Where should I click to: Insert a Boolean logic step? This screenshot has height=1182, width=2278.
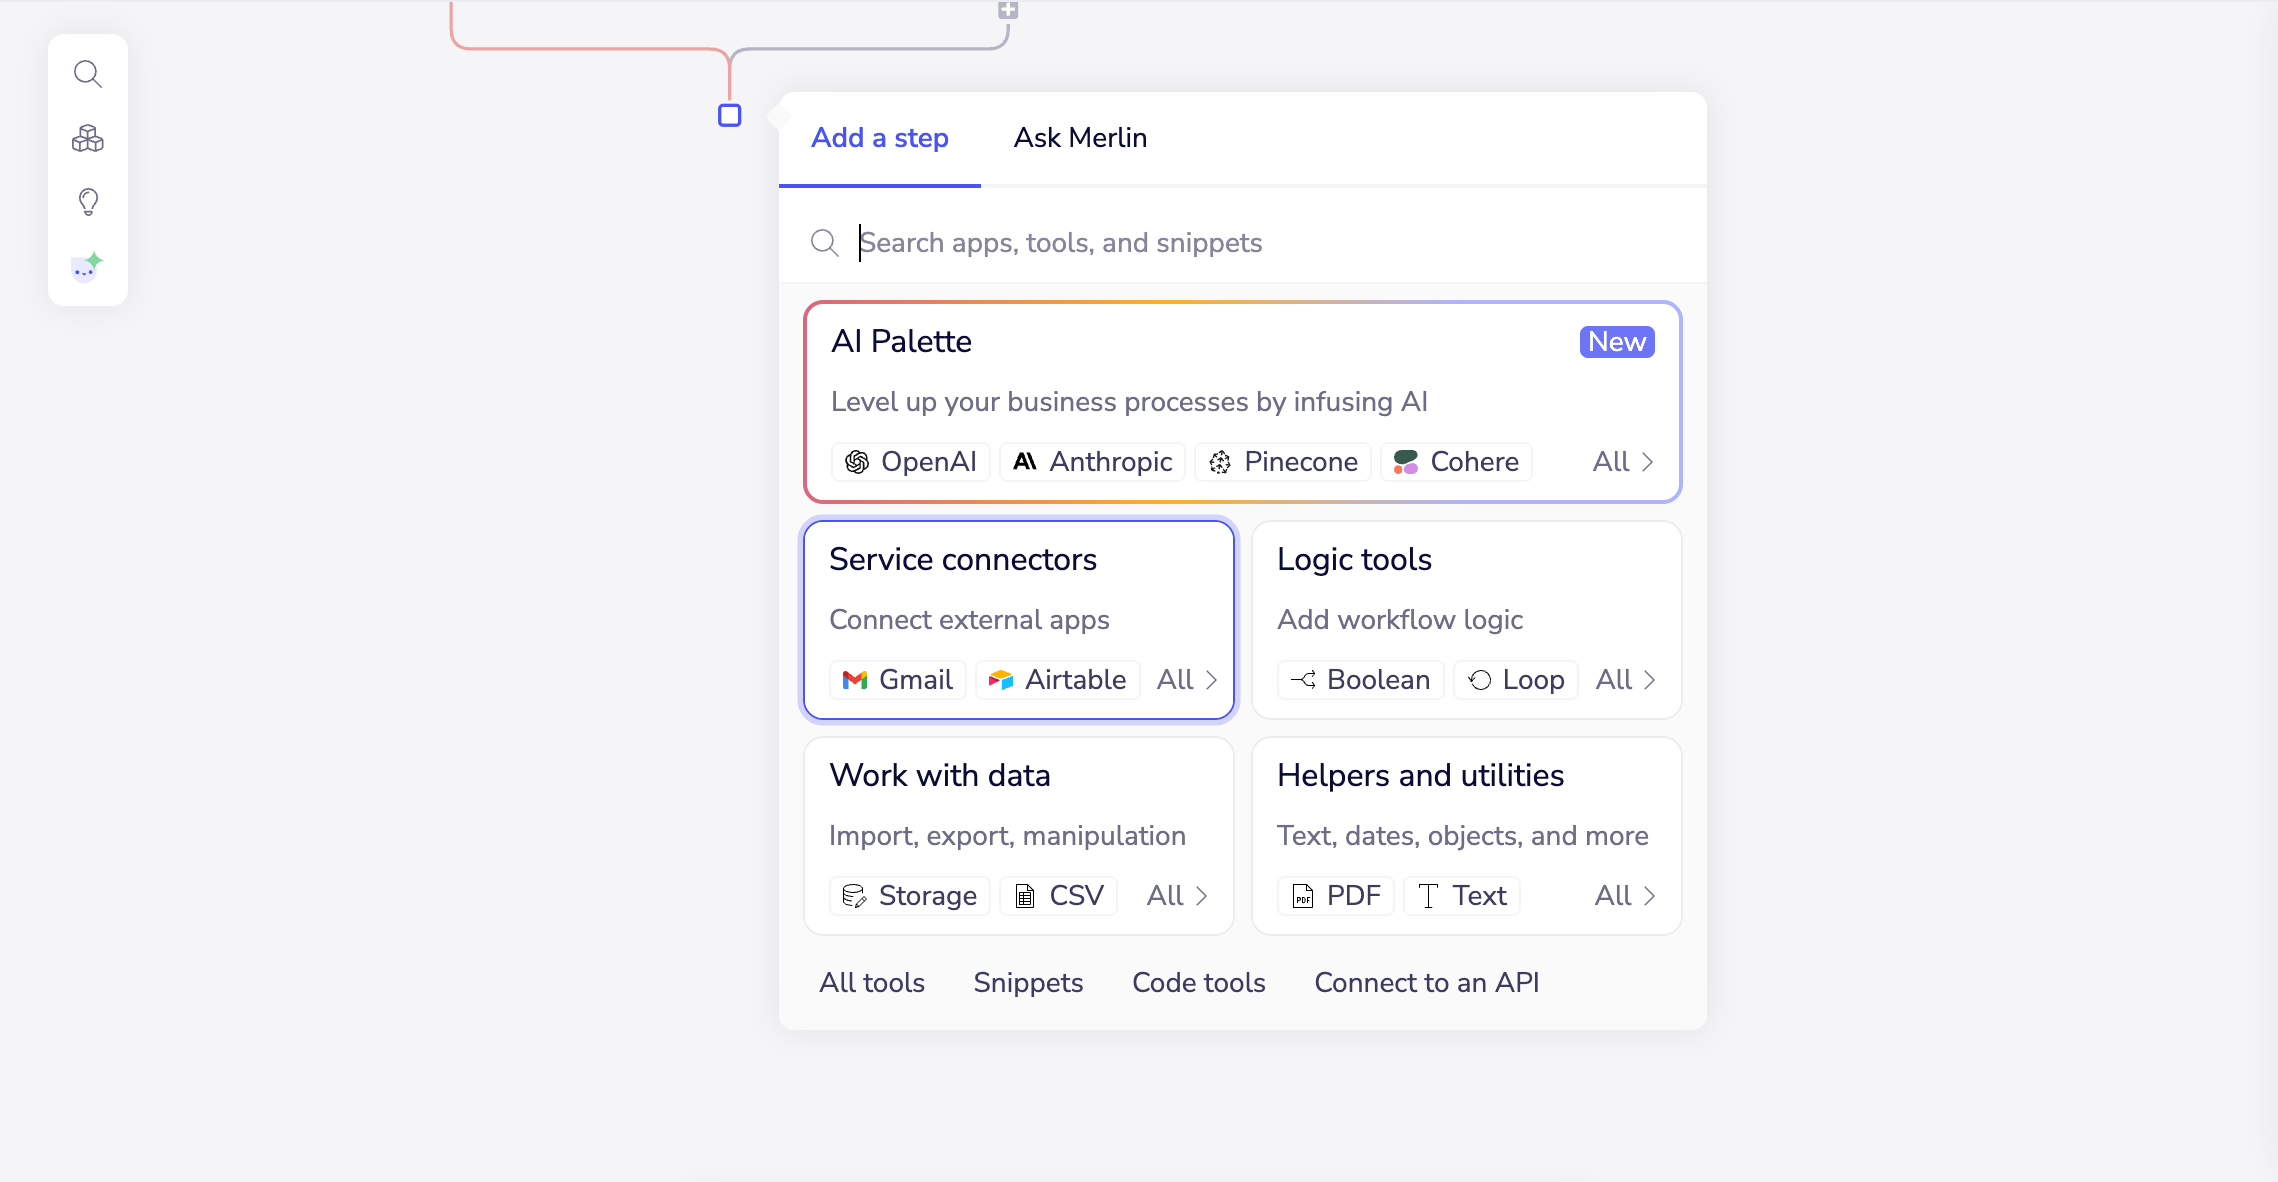click(x=1360, y=680)
